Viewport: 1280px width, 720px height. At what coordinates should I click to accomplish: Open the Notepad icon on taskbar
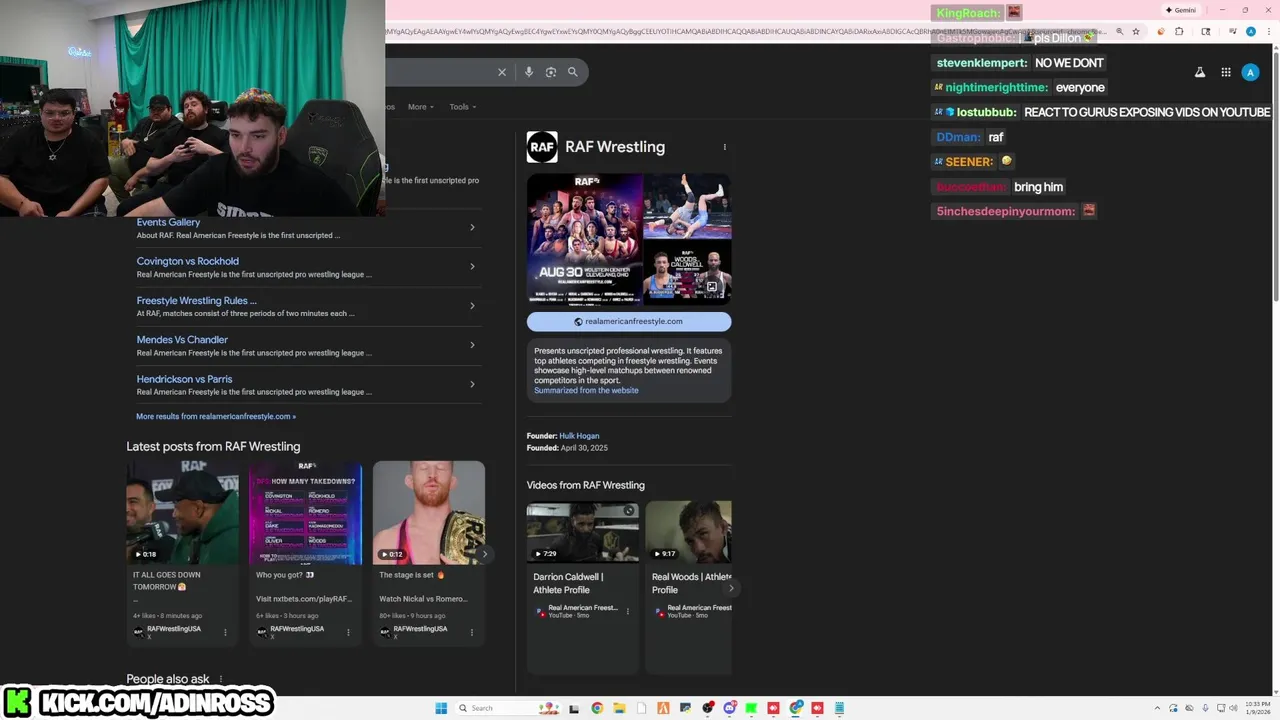pyautogui.click(x=840, y=708)
